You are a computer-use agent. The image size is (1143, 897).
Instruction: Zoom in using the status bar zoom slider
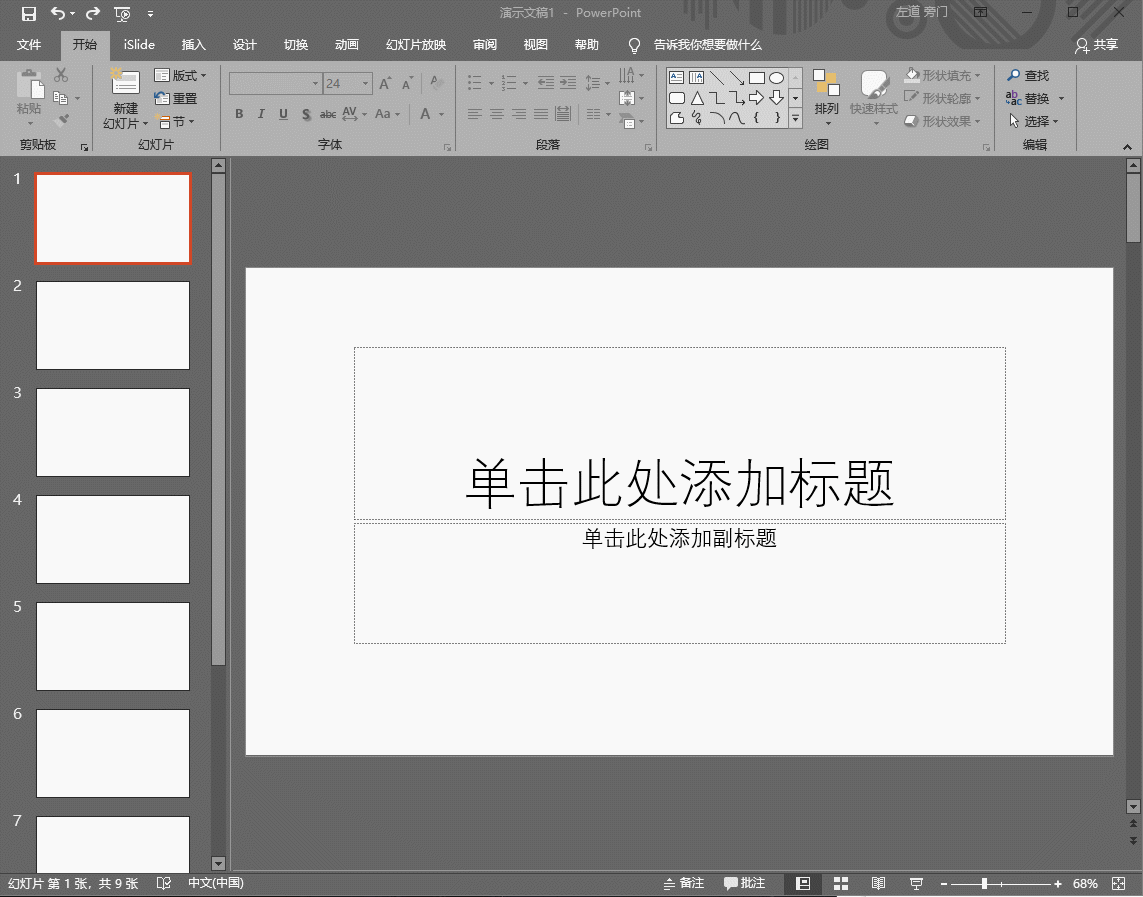[x=1057, y=883]
